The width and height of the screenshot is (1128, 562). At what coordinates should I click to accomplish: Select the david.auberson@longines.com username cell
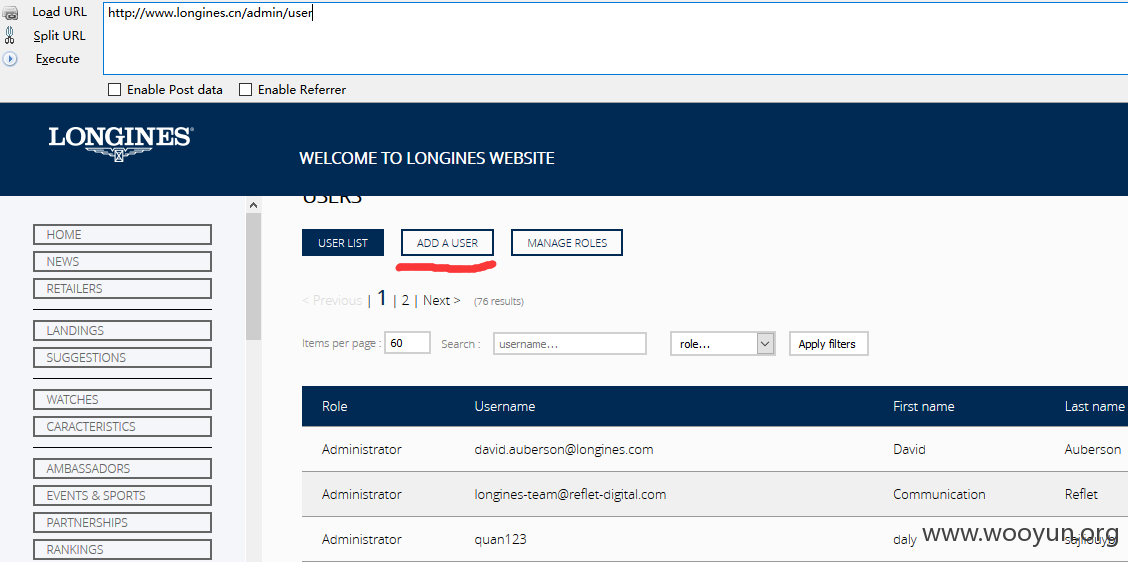(x=564, y=449)
